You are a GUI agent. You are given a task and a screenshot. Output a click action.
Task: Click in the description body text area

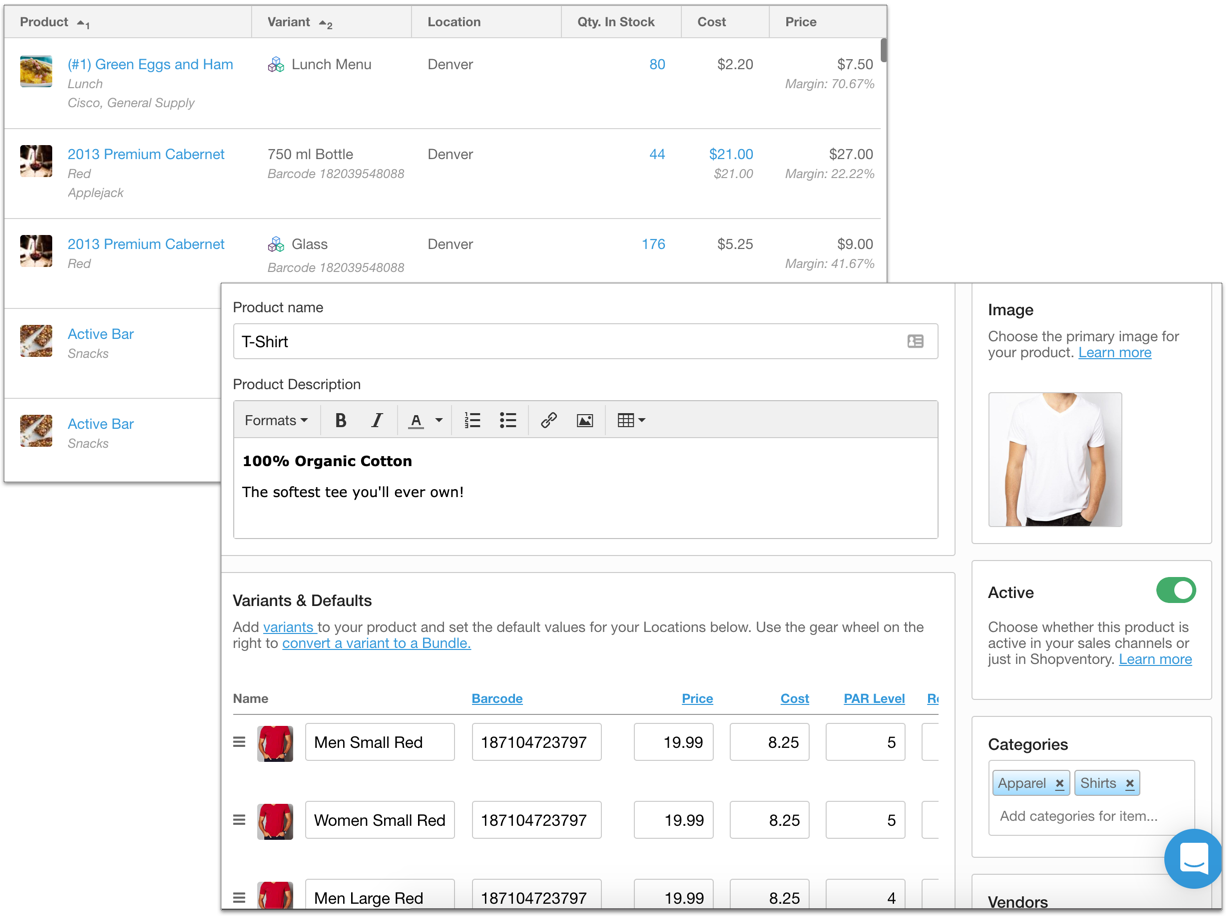(585, 488)
